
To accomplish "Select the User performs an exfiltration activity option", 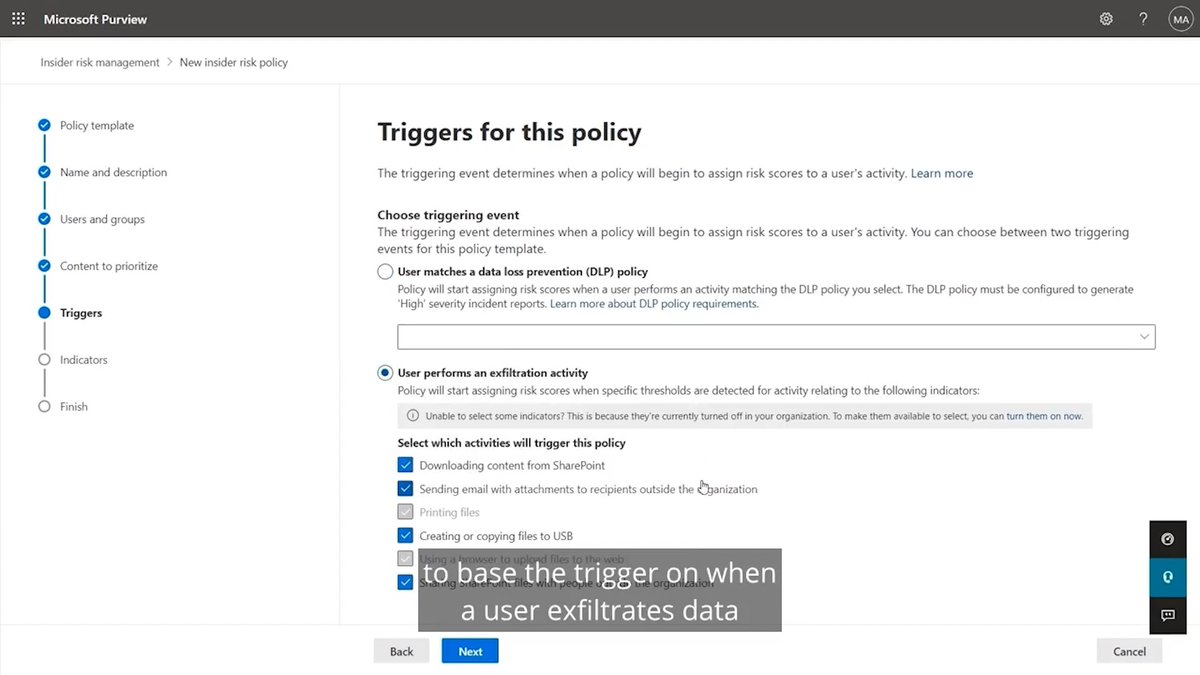I will 385,372.
